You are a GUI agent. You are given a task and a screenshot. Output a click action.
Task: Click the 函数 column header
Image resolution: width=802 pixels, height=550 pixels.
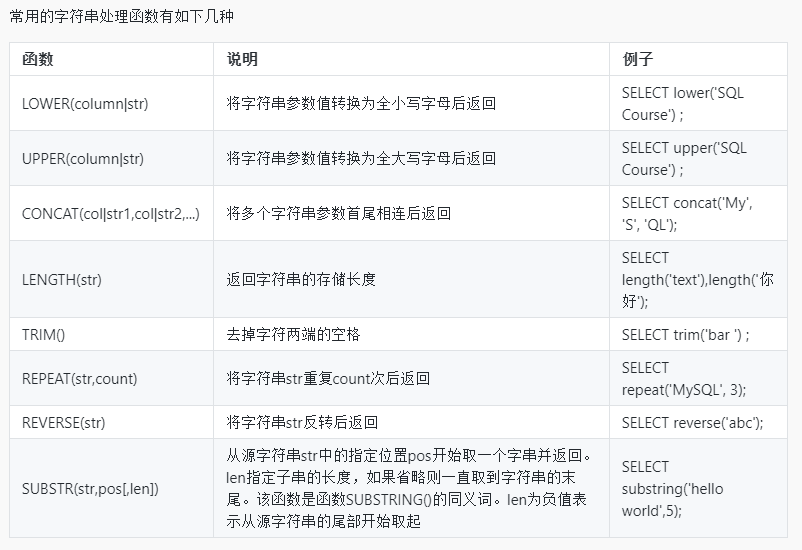coord(38,59)
